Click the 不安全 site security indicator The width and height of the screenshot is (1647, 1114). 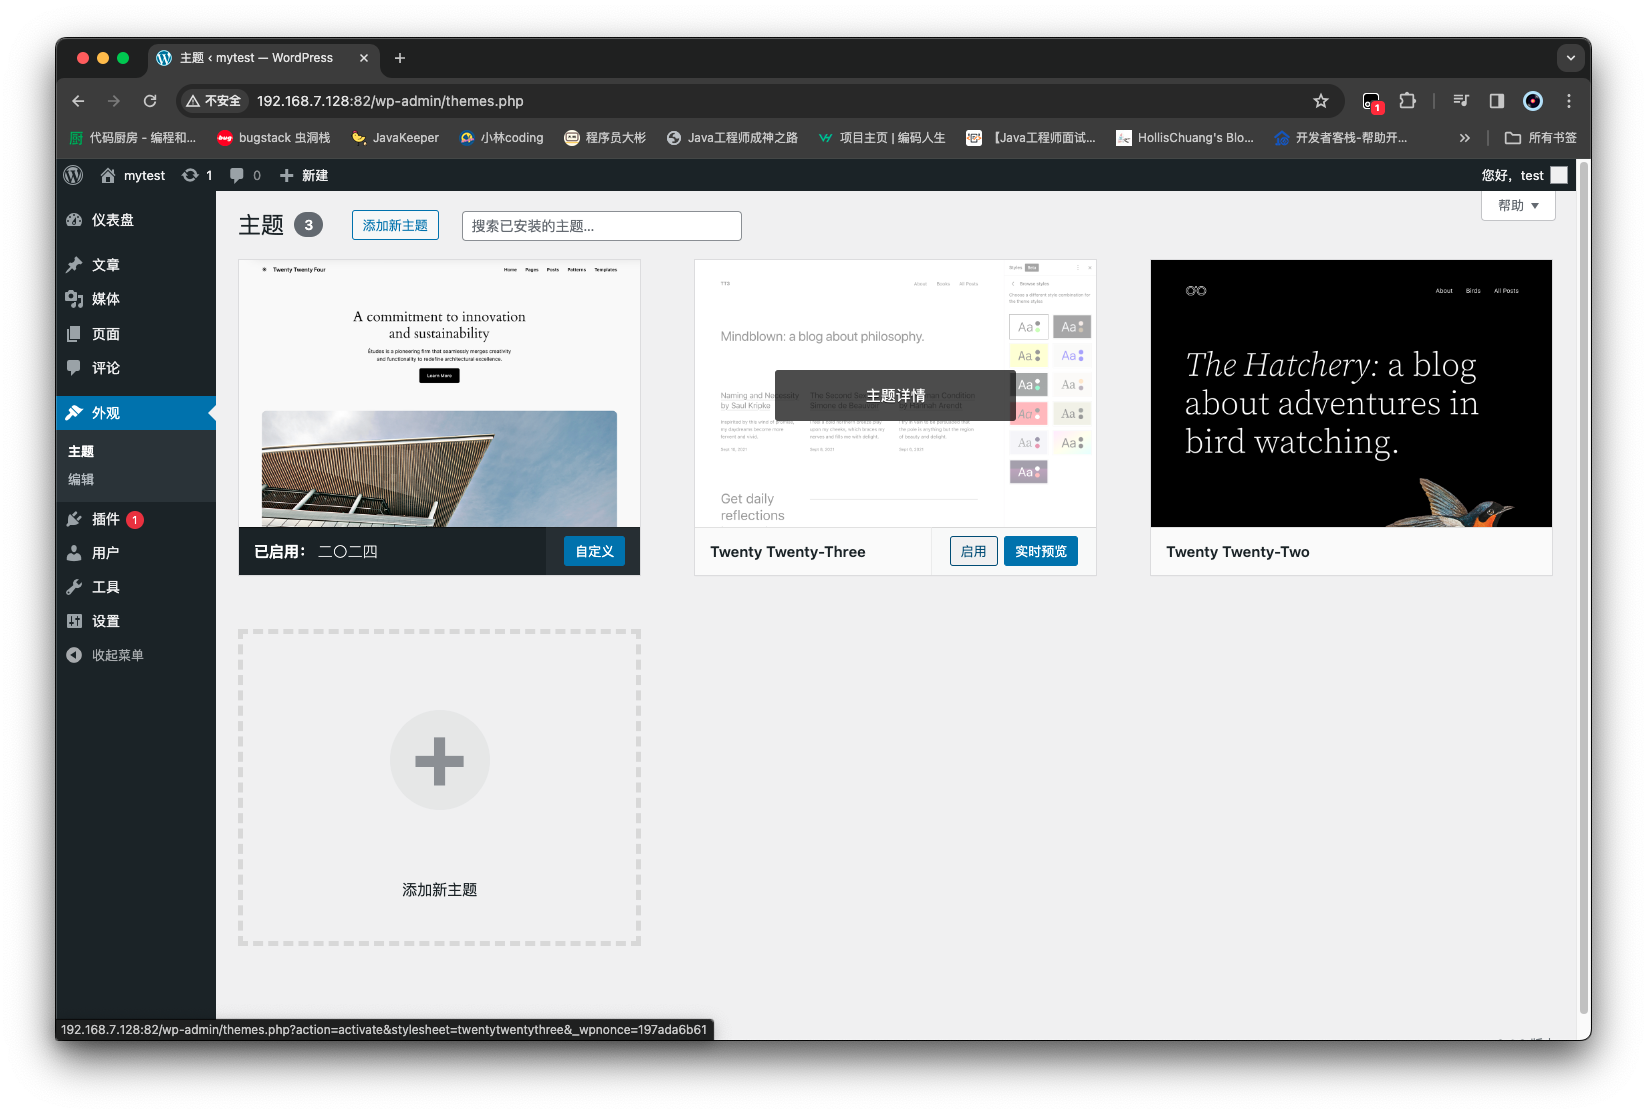pyautogui.click(x=213, y=101)
